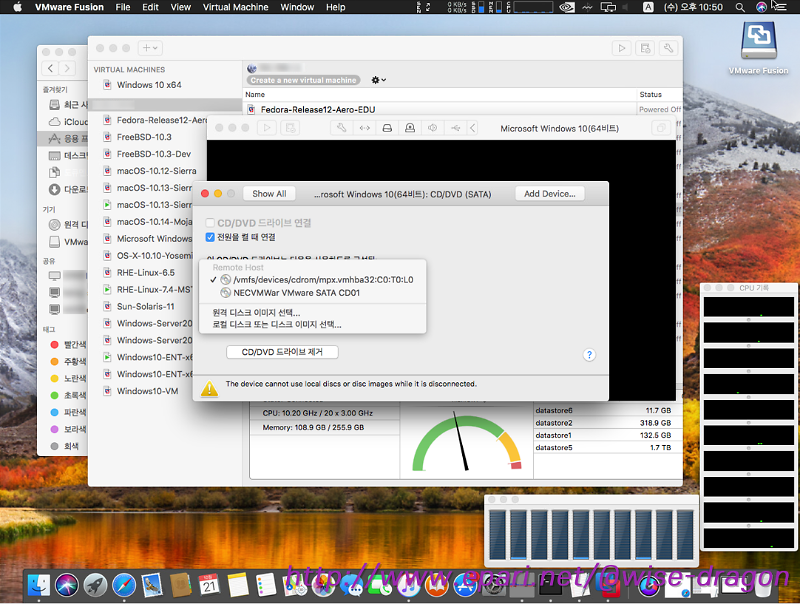Click the 빨간색 red tag in Finder

click(x=68, y=344)
